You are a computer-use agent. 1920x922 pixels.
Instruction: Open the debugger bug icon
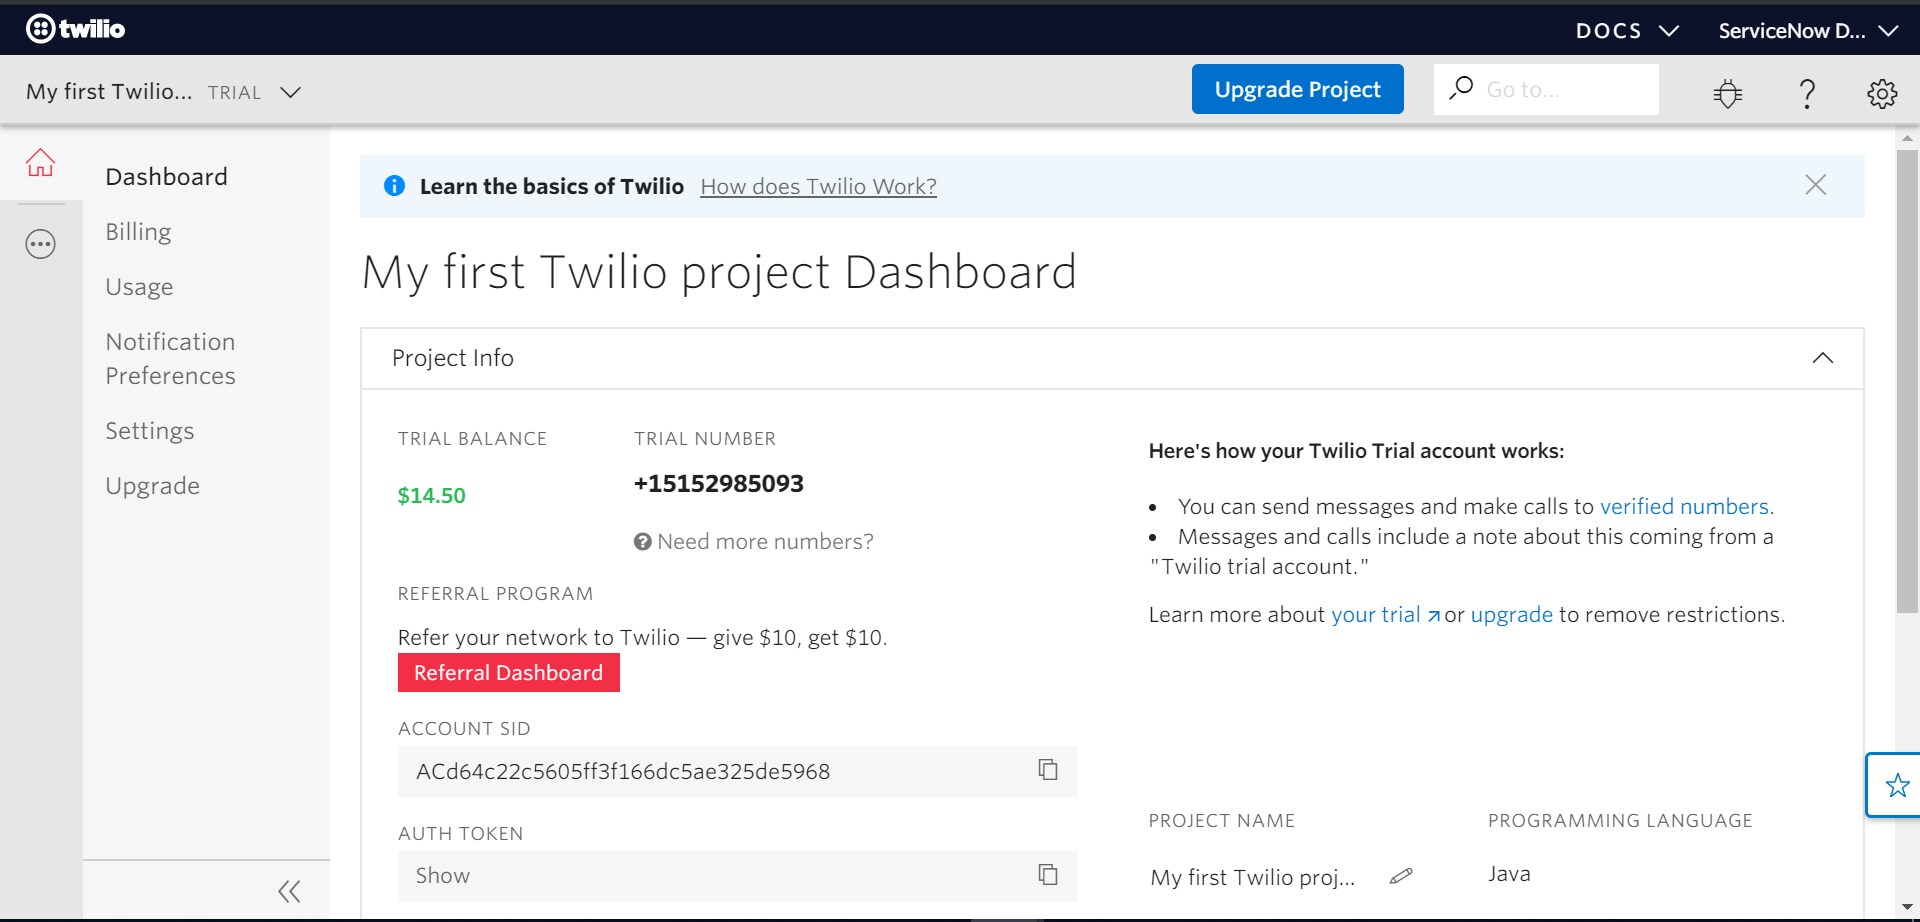(1727, 93)
